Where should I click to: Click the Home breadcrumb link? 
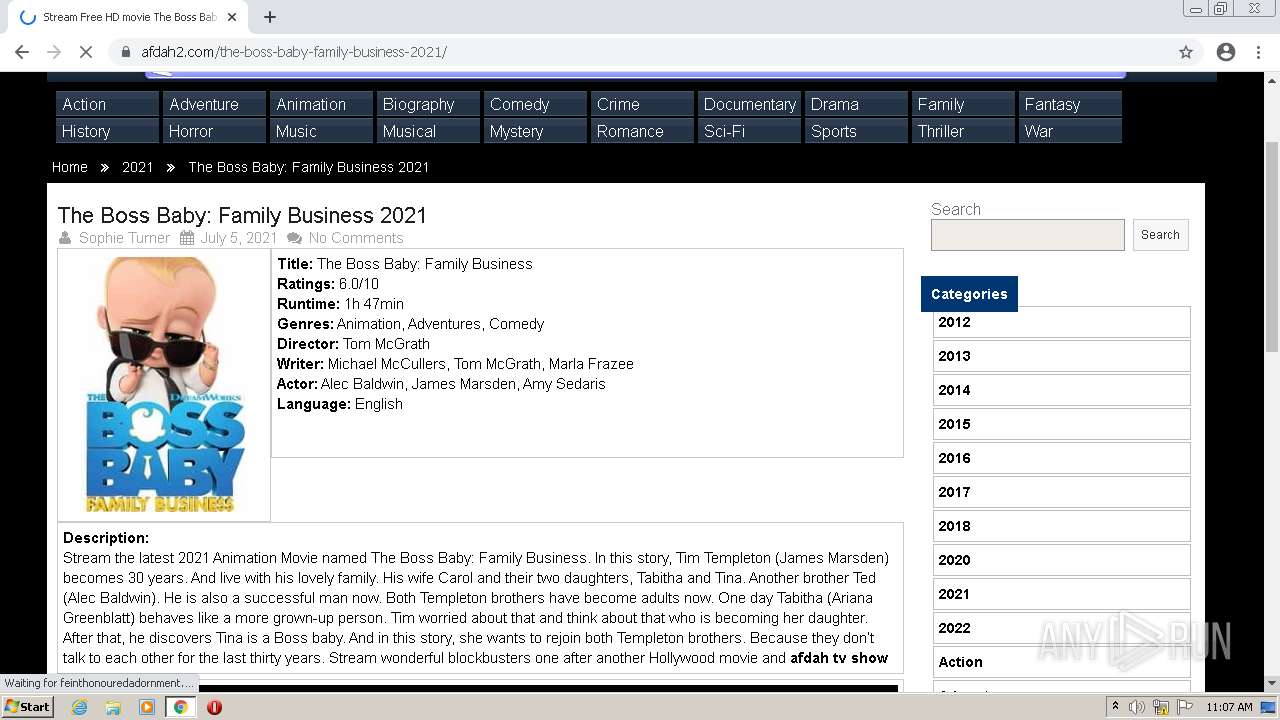[70, 167]
